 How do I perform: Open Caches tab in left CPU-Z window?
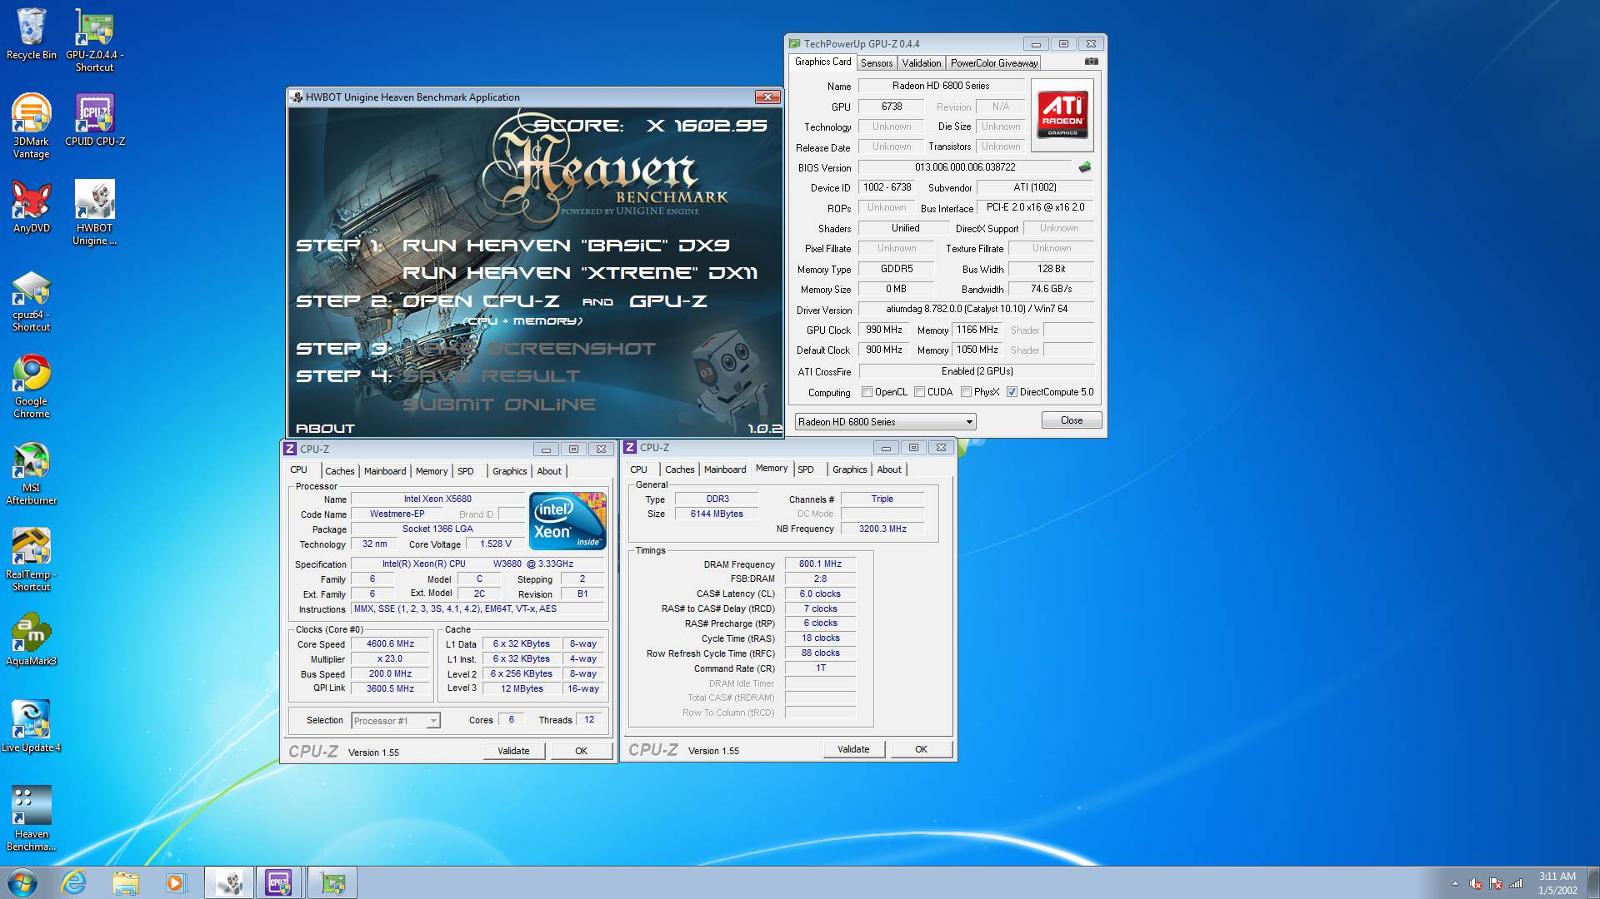click(x=340, y=471)
